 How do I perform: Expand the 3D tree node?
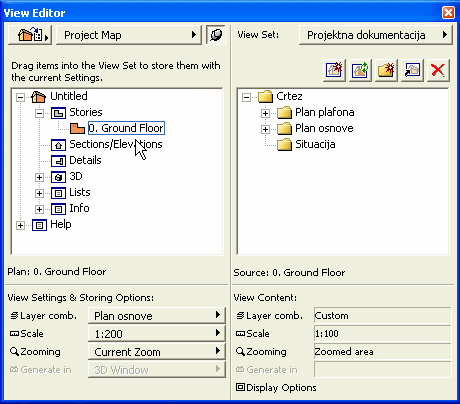(x=39, y=177)
